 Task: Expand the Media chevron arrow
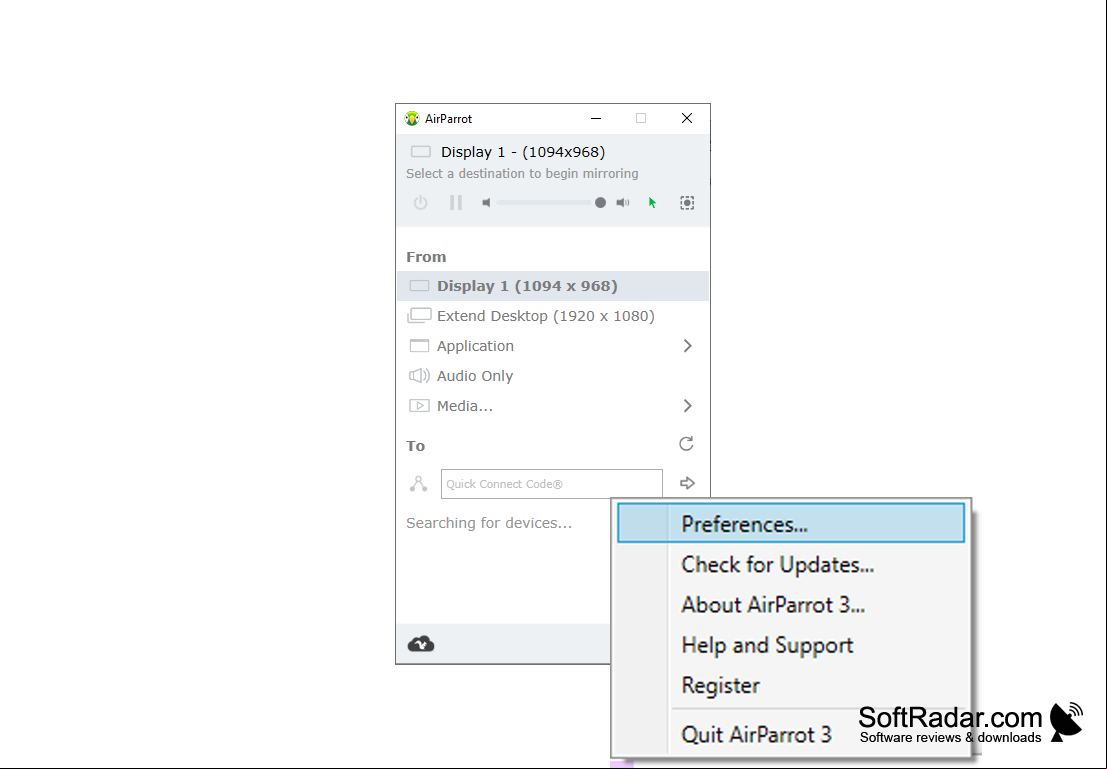pos(688,406)
